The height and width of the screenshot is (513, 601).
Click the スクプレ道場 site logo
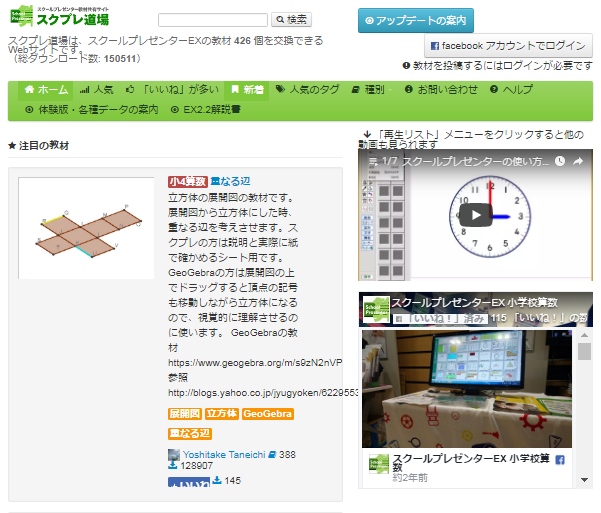[60, 16]
